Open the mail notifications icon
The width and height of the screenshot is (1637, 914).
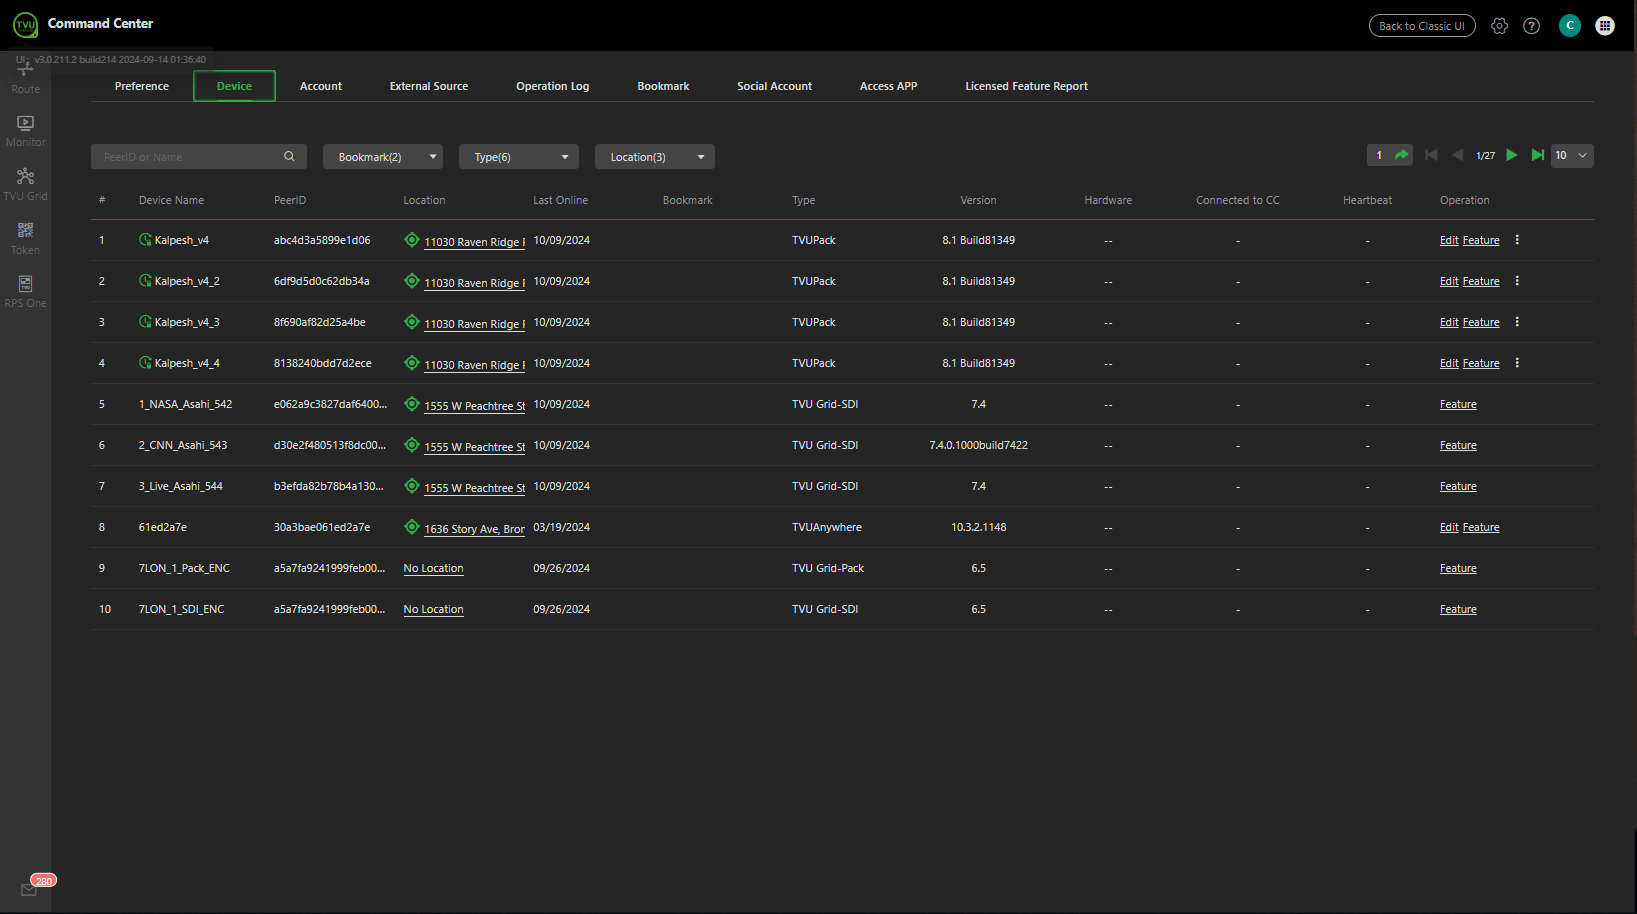[29, 890]
